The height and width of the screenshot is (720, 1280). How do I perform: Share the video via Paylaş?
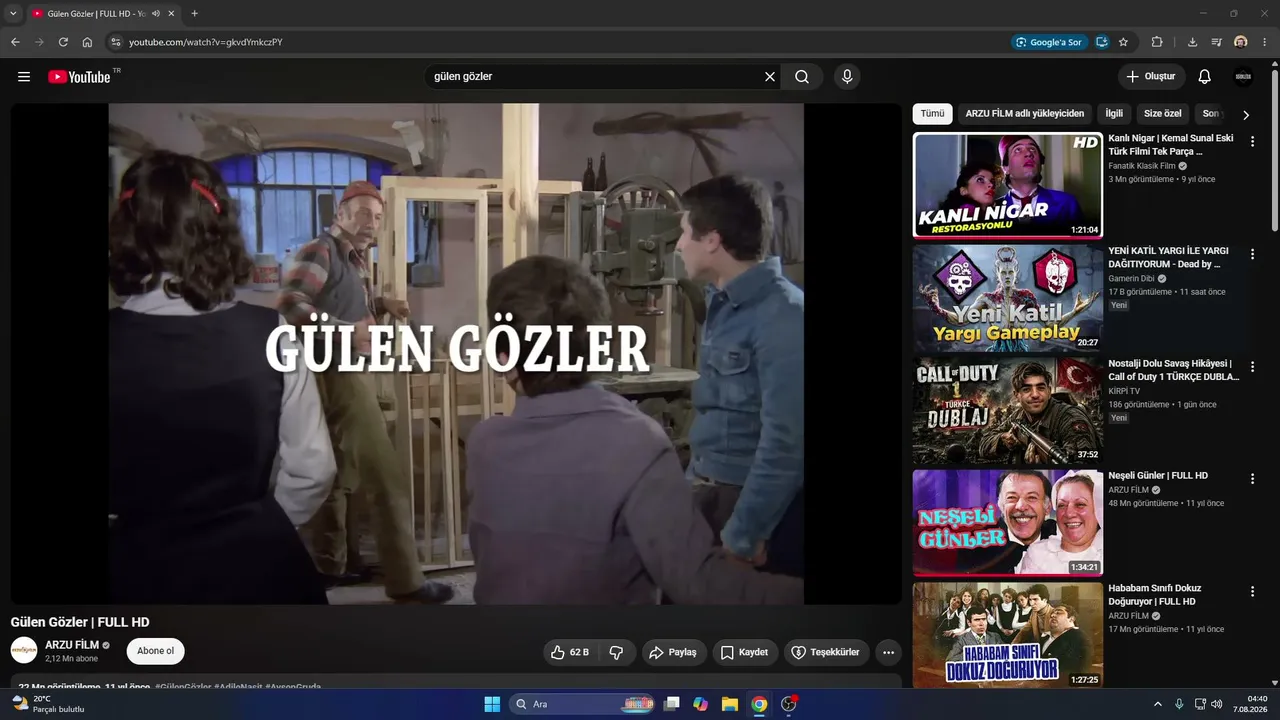674,652
